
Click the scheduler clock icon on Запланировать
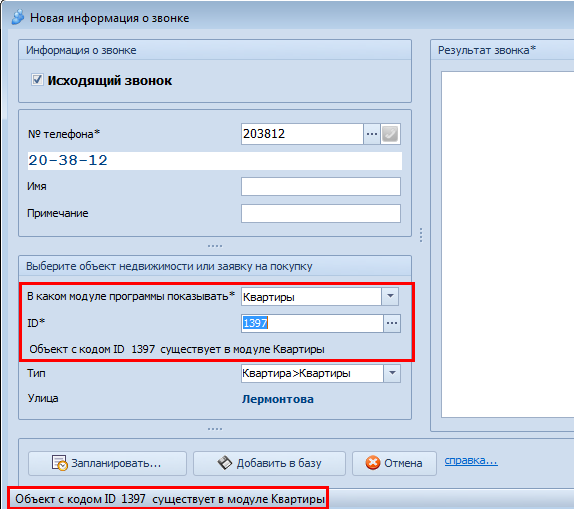pyautogui.click(x=59, y=463)
